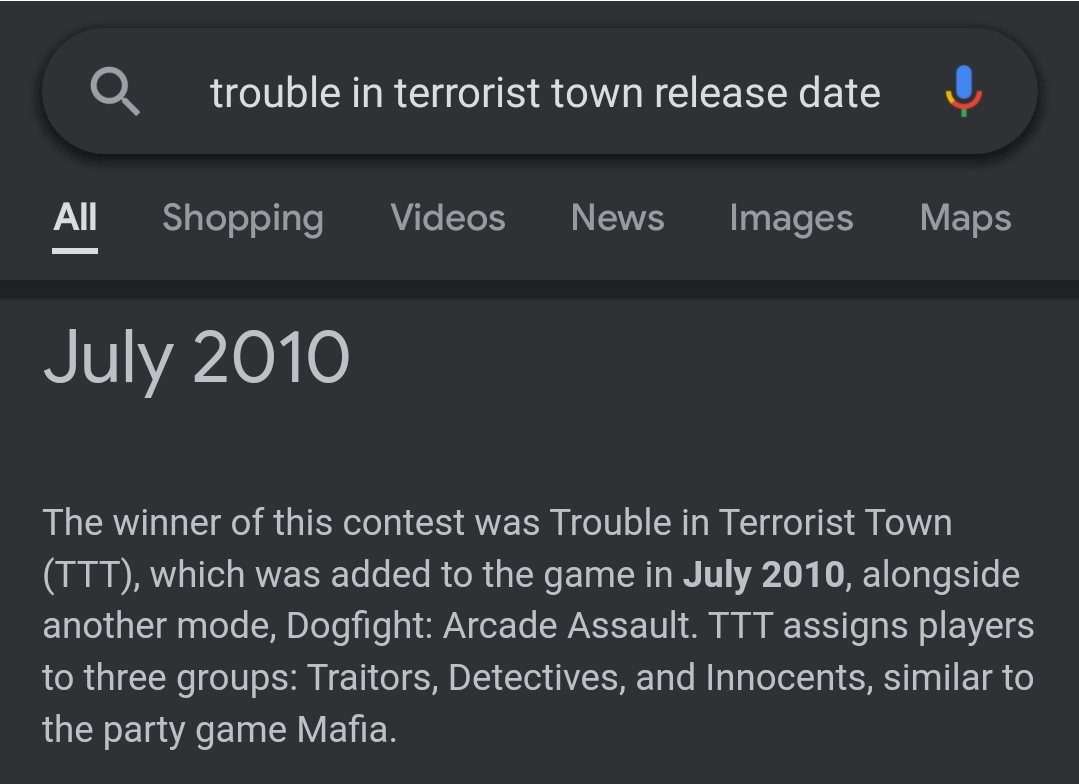Start voice search with the microphone icon
This screenshot has width=1079, height=784.
pos(963,92)
